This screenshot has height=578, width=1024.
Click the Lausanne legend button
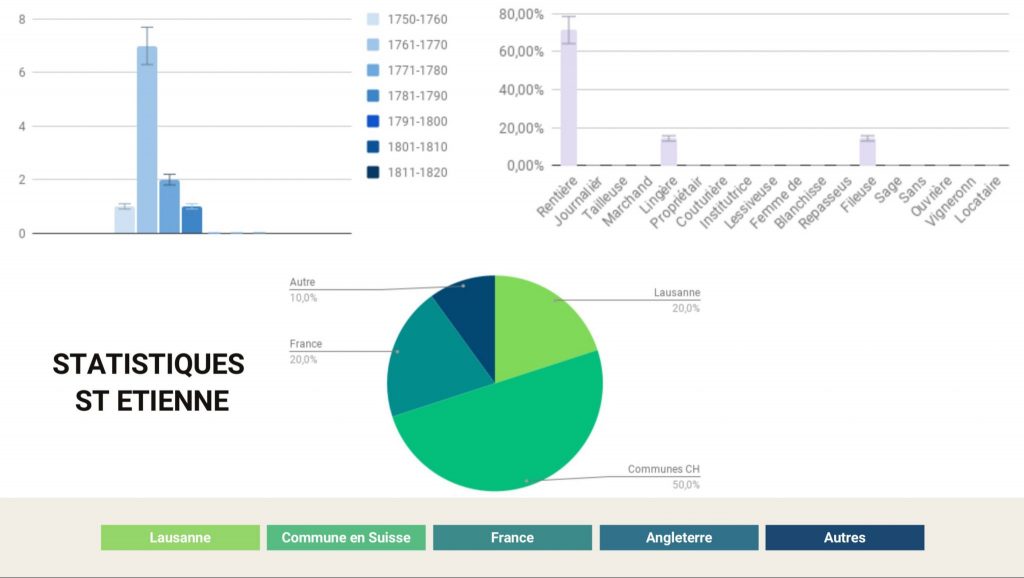tap(180, 538)
